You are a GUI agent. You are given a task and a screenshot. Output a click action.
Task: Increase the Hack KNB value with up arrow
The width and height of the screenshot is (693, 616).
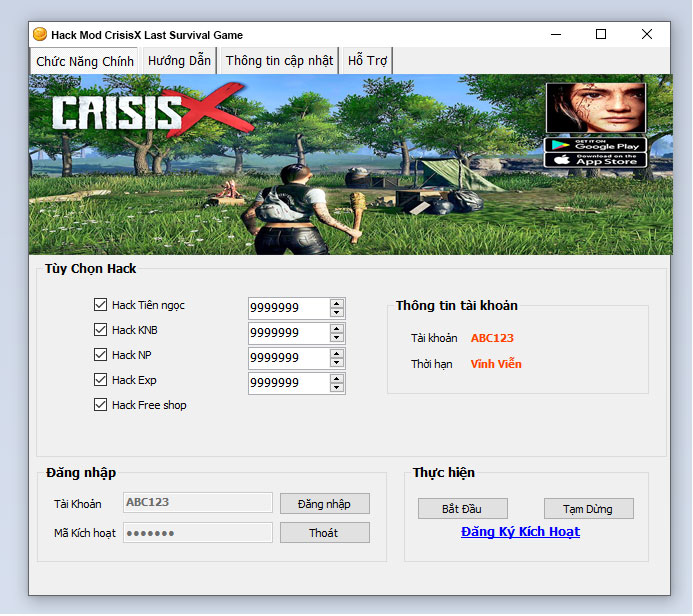click(337, 328)
